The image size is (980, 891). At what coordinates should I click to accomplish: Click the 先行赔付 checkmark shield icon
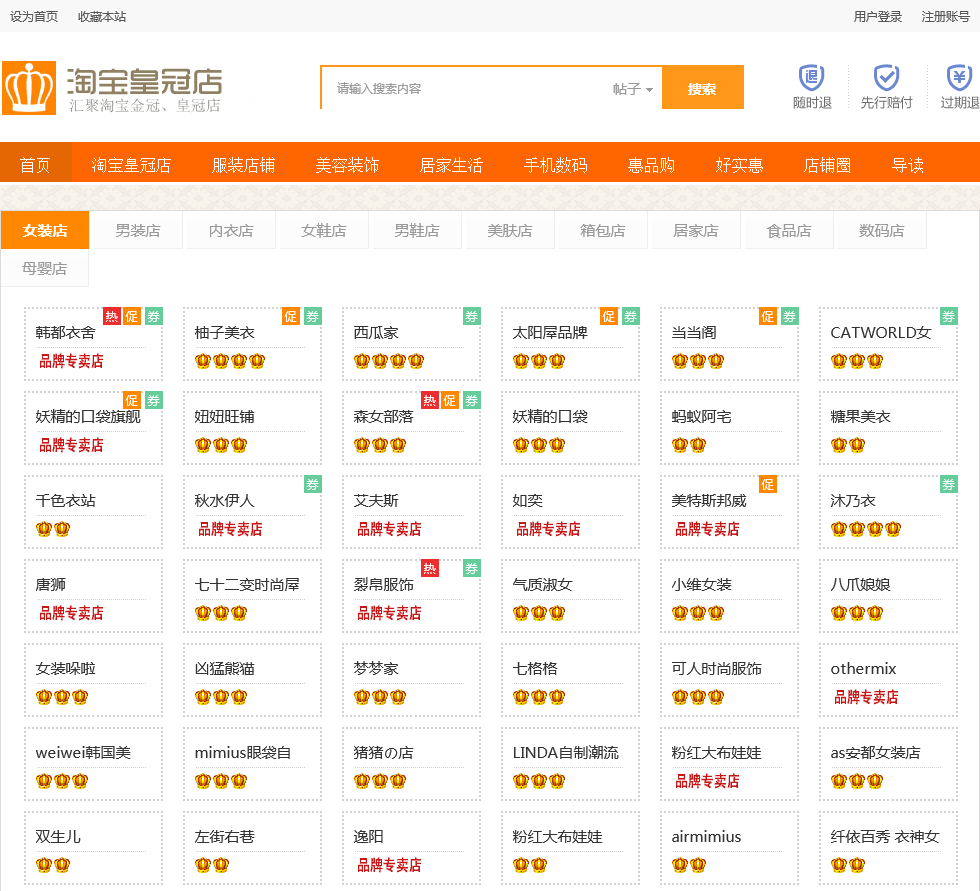886,78
